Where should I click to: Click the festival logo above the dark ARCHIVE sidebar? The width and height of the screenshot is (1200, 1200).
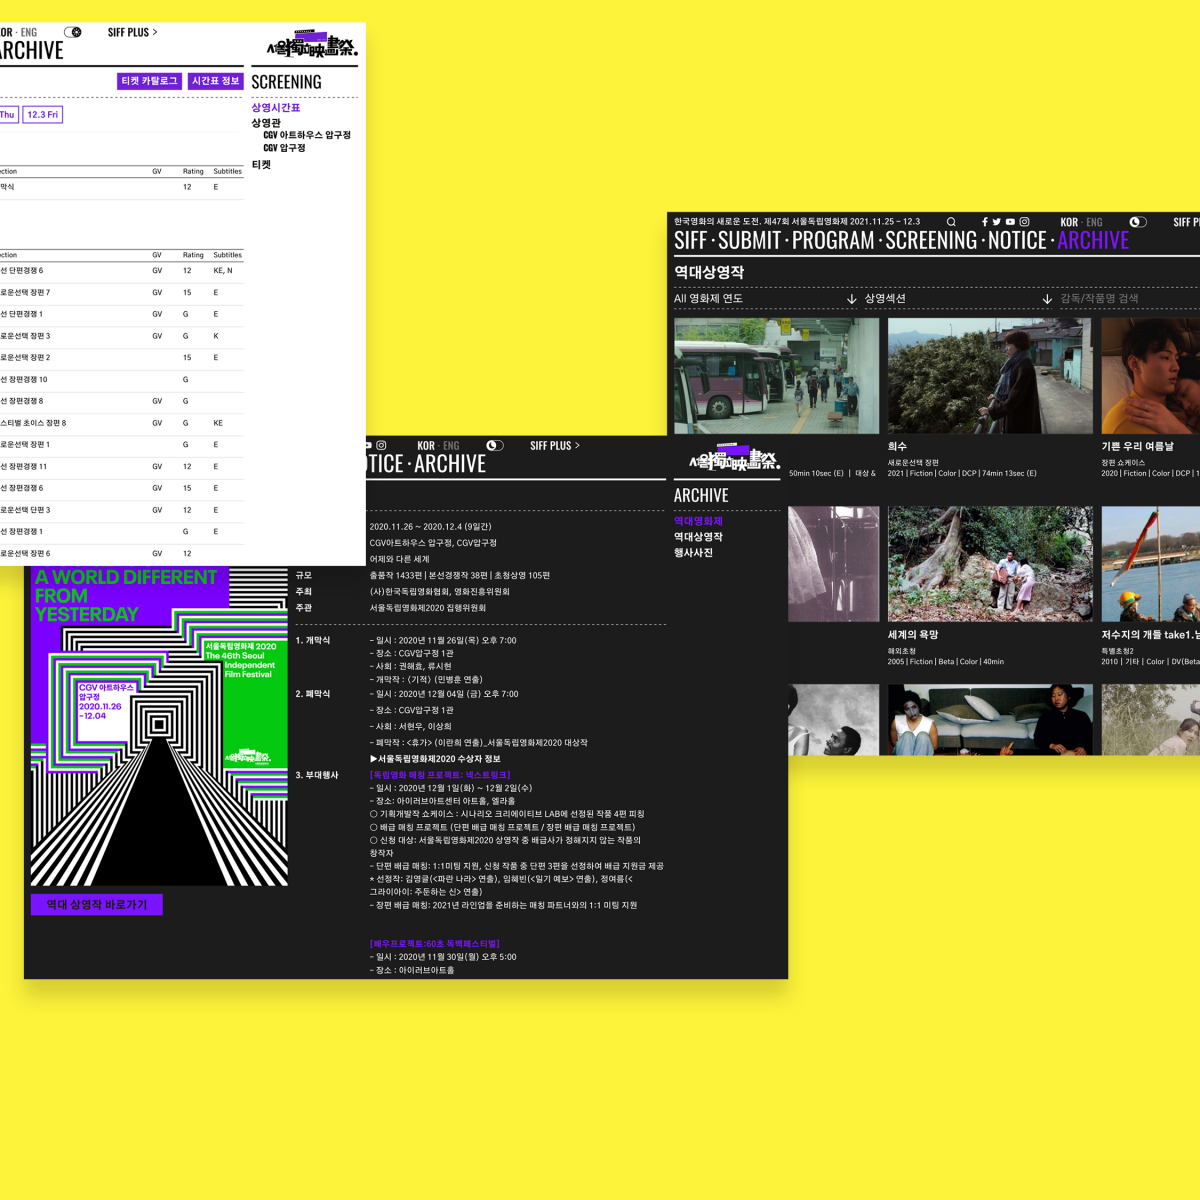734,460
